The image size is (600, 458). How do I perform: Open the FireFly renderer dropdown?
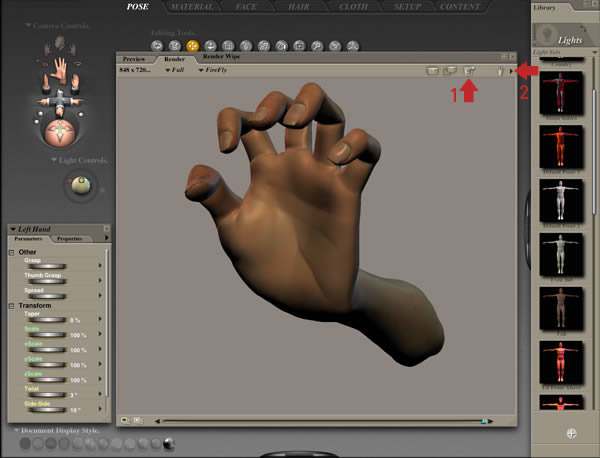pyautogui.click(x=213, y=70)
